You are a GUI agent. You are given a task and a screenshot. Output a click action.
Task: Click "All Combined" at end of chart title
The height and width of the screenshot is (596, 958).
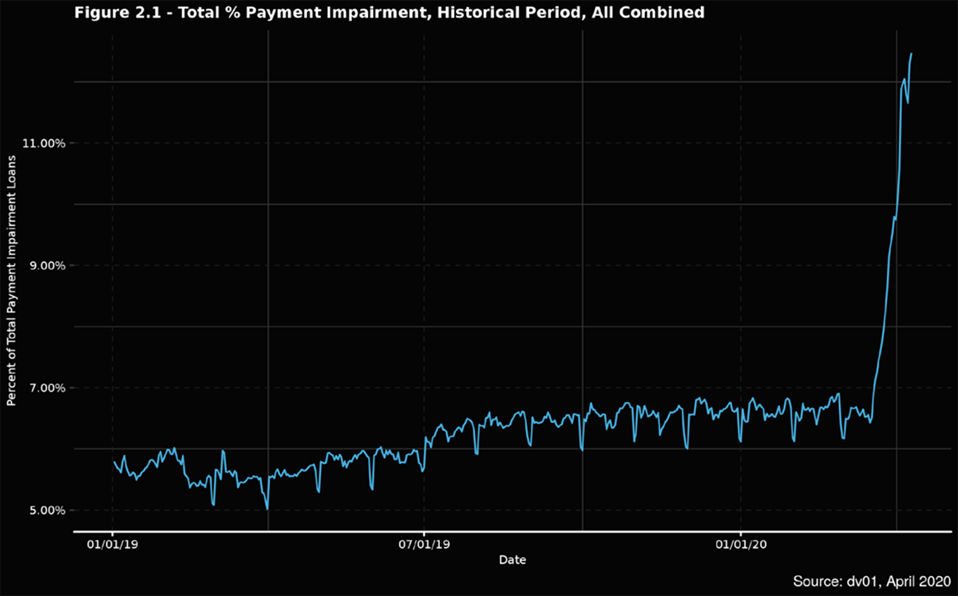coord(651,12)
